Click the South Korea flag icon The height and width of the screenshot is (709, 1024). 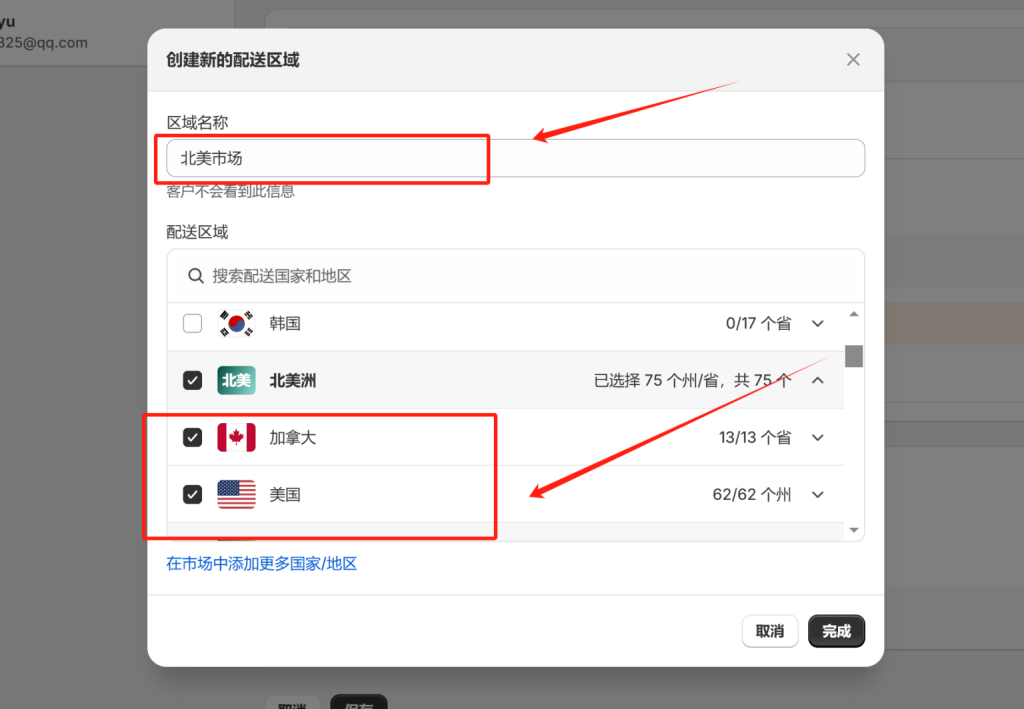tap(236, 323)
